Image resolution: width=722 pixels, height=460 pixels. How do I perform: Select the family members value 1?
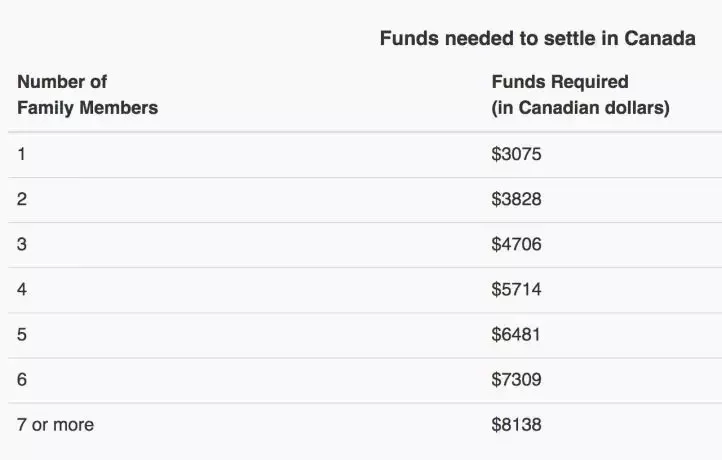point(22,155)
